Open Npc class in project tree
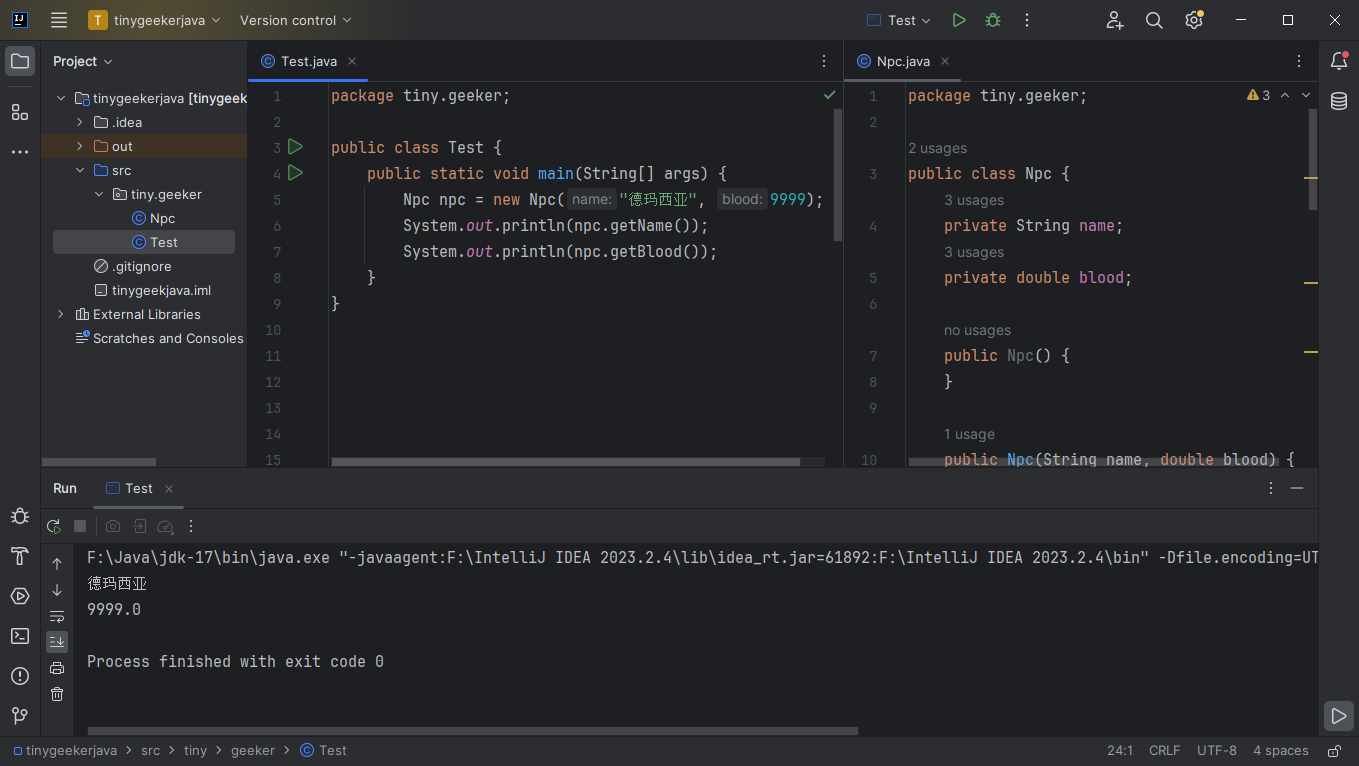 coord(154,218)
